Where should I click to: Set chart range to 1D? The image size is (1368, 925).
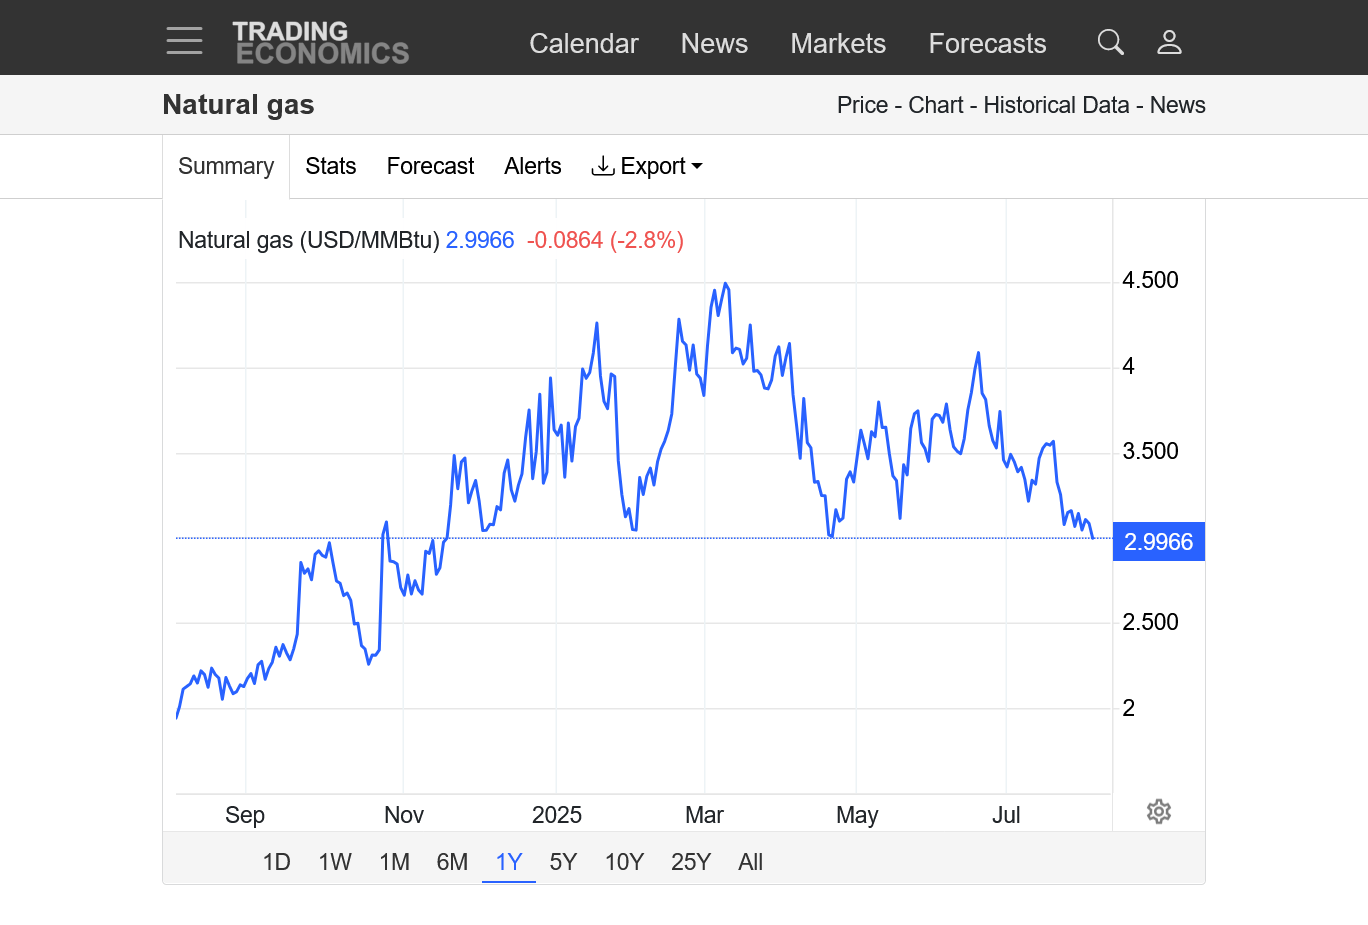click(276, 862)
